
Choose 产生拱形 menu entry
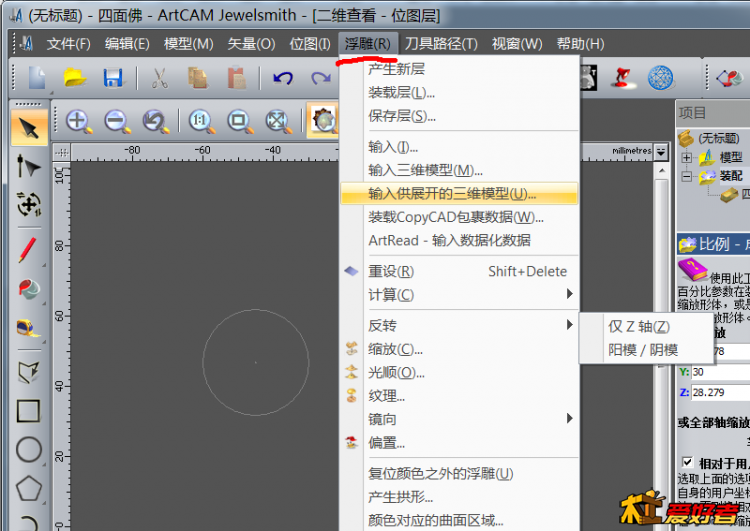click(x=459, y=497)
